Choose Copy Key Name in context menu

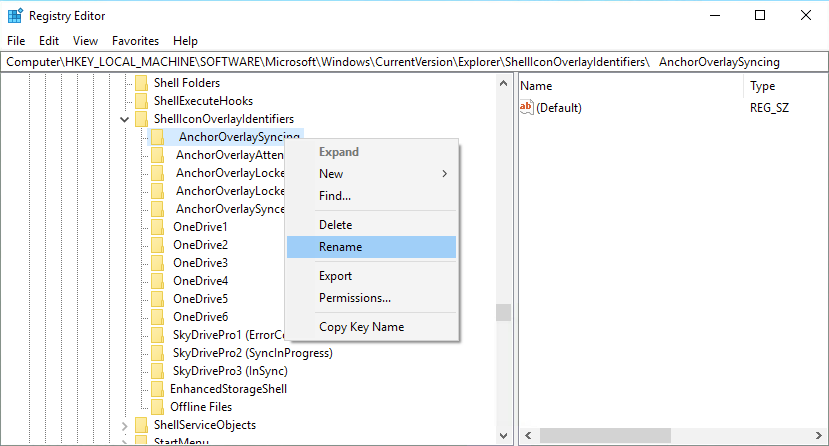click(x=371, y=327)
